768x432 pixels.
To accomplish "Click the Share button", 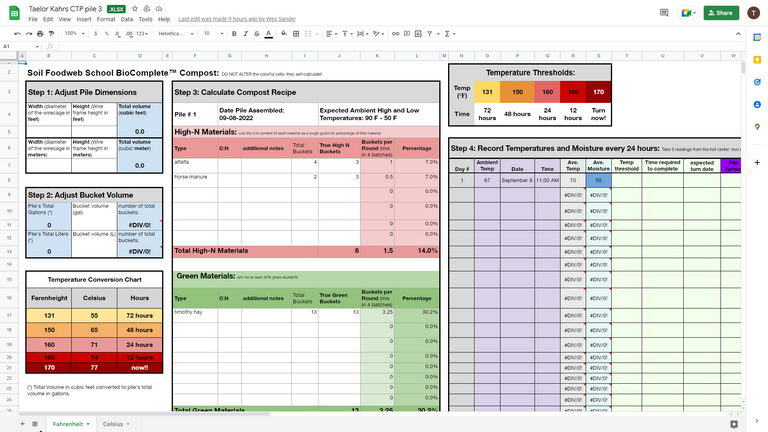I will (721, 13).
